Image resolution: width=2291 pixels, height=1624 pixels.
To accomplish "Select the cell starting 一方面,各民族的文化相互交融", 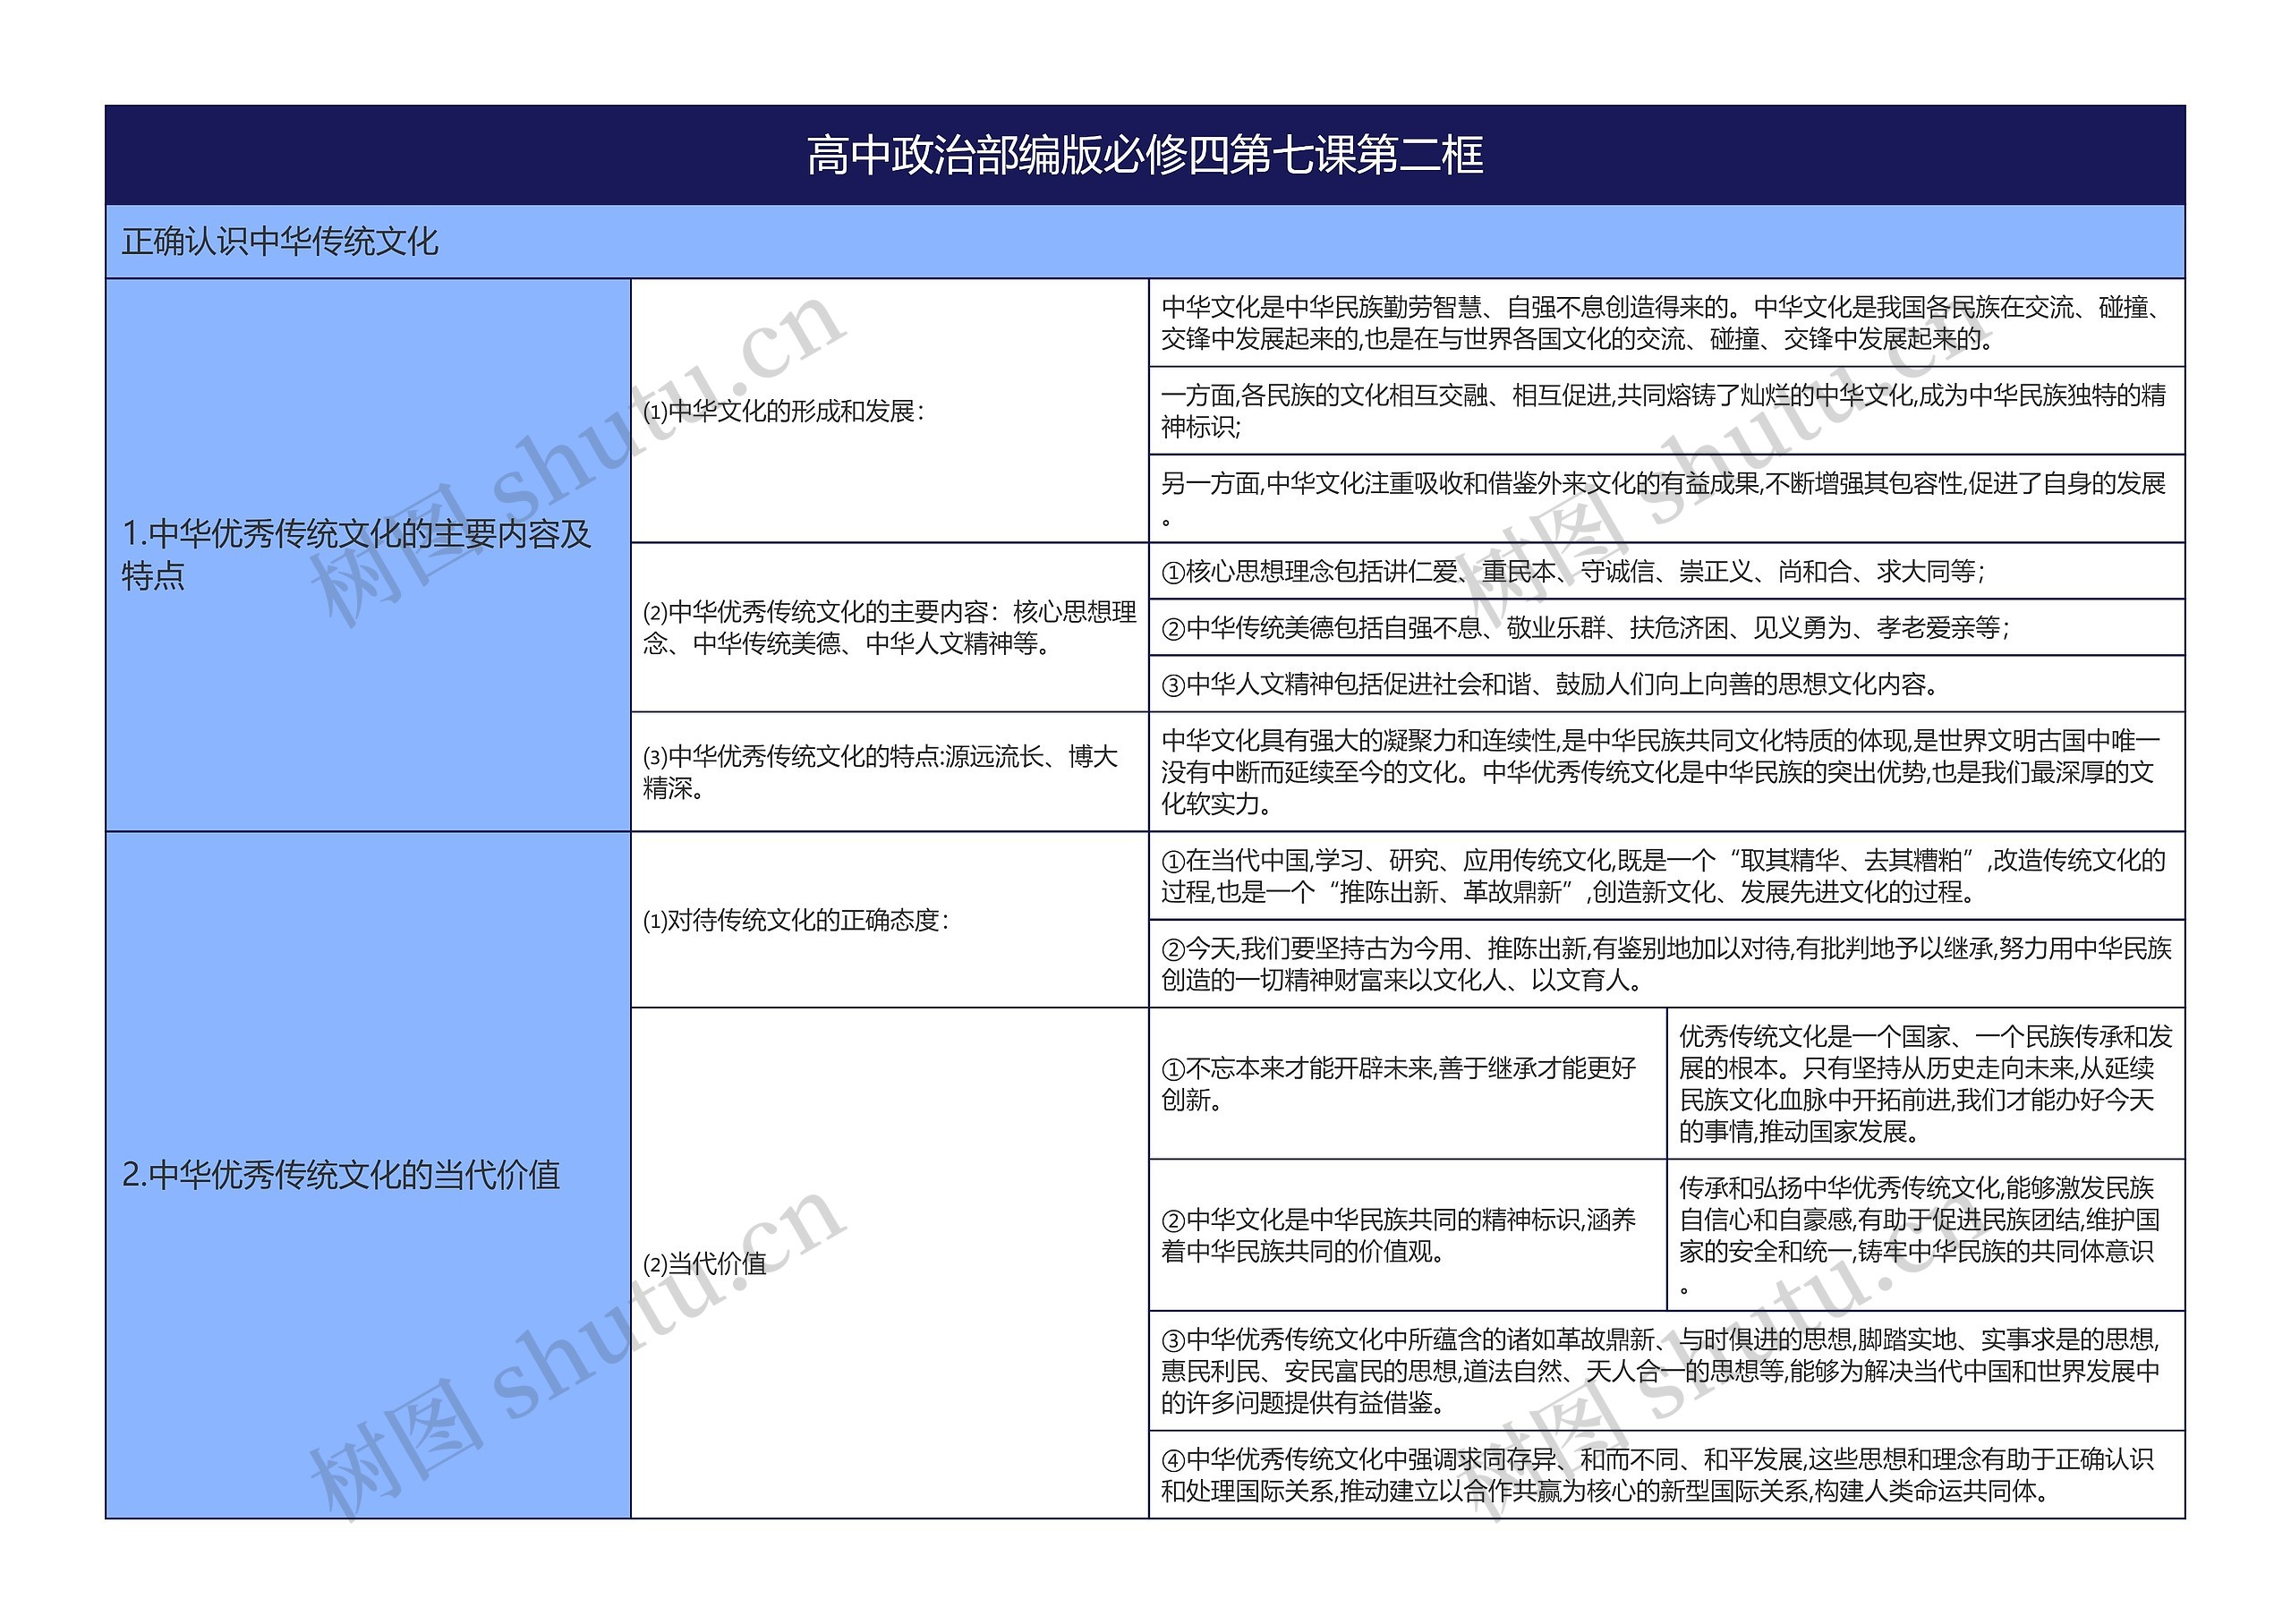I will (x=1667, y=411).
